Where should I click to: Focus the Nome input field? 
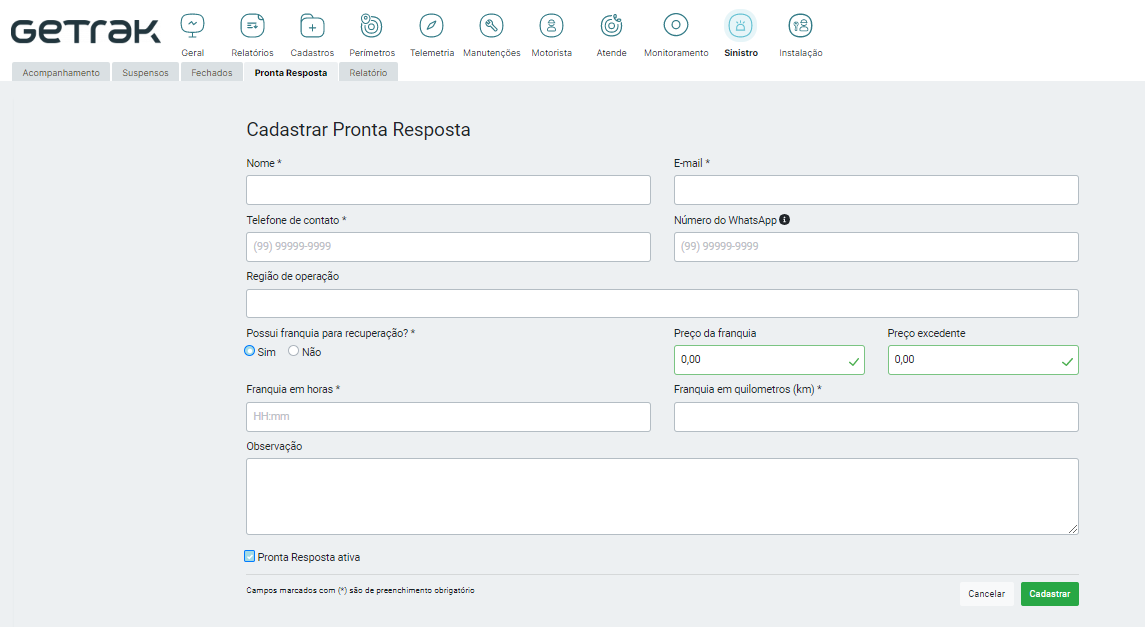click(x=448, y=190)
